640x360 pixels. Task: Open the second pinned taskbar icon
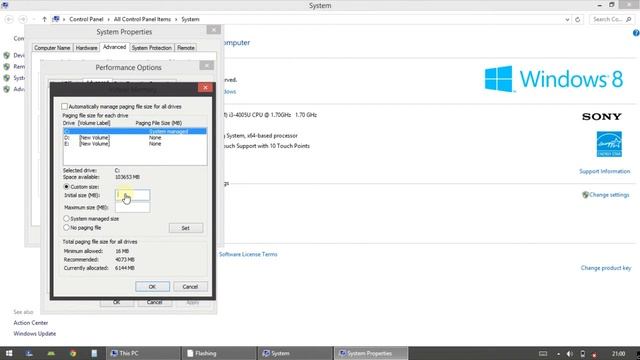29,353
